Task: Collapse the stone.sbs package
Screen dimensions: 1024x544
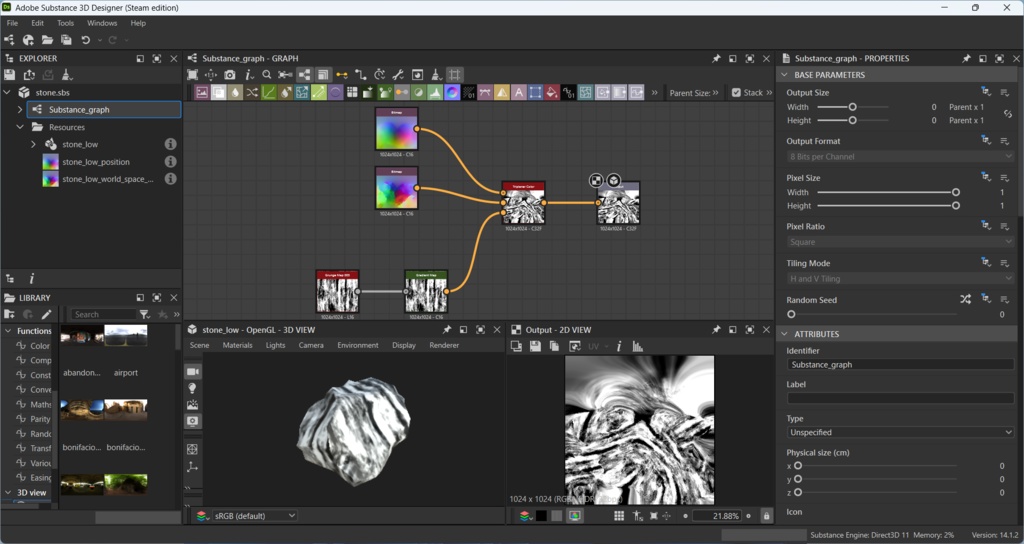Action: (x=7, y=92)
